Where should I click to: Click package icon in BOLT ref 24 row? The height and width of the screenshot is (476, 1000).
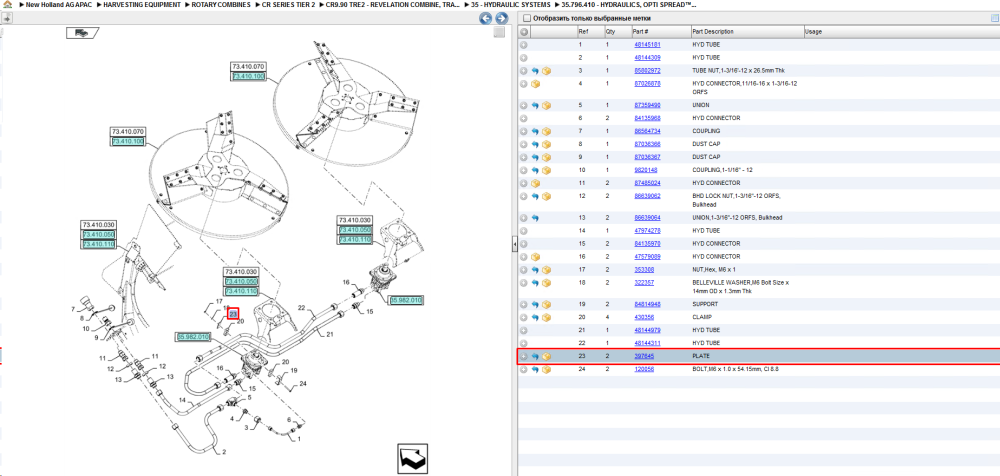547,369
